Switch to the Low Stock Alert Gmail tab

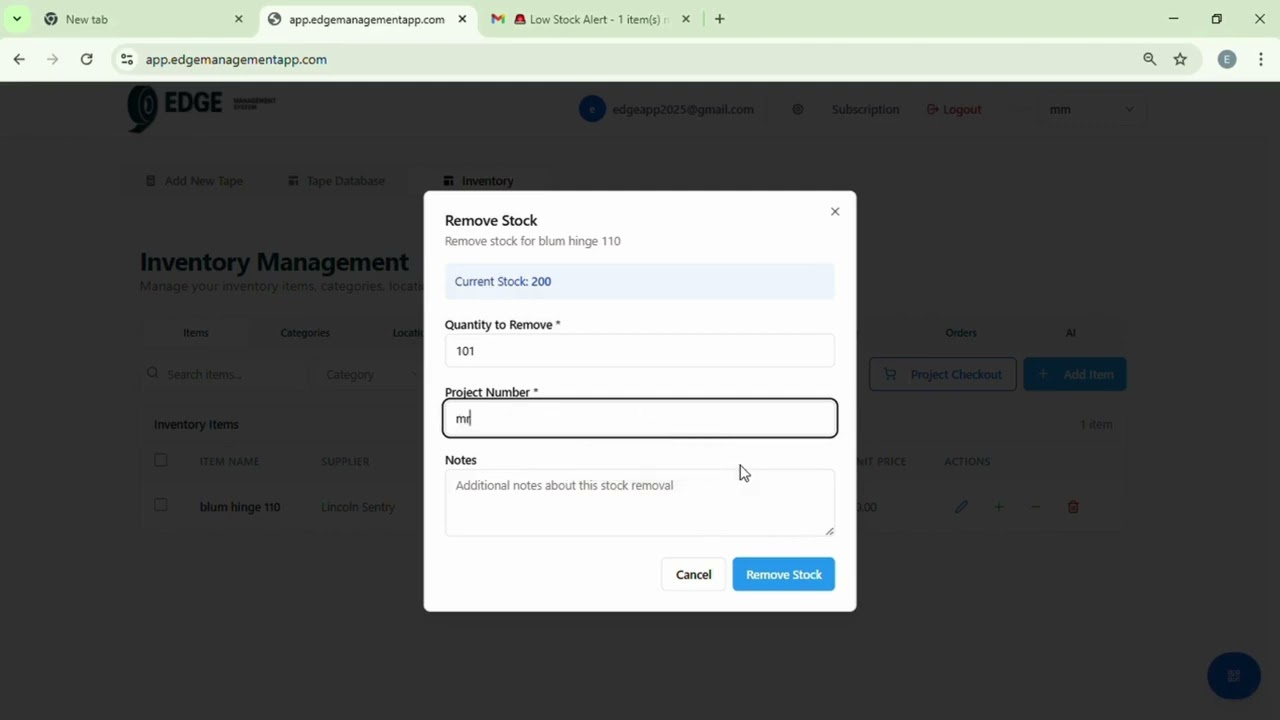(591, 19)
